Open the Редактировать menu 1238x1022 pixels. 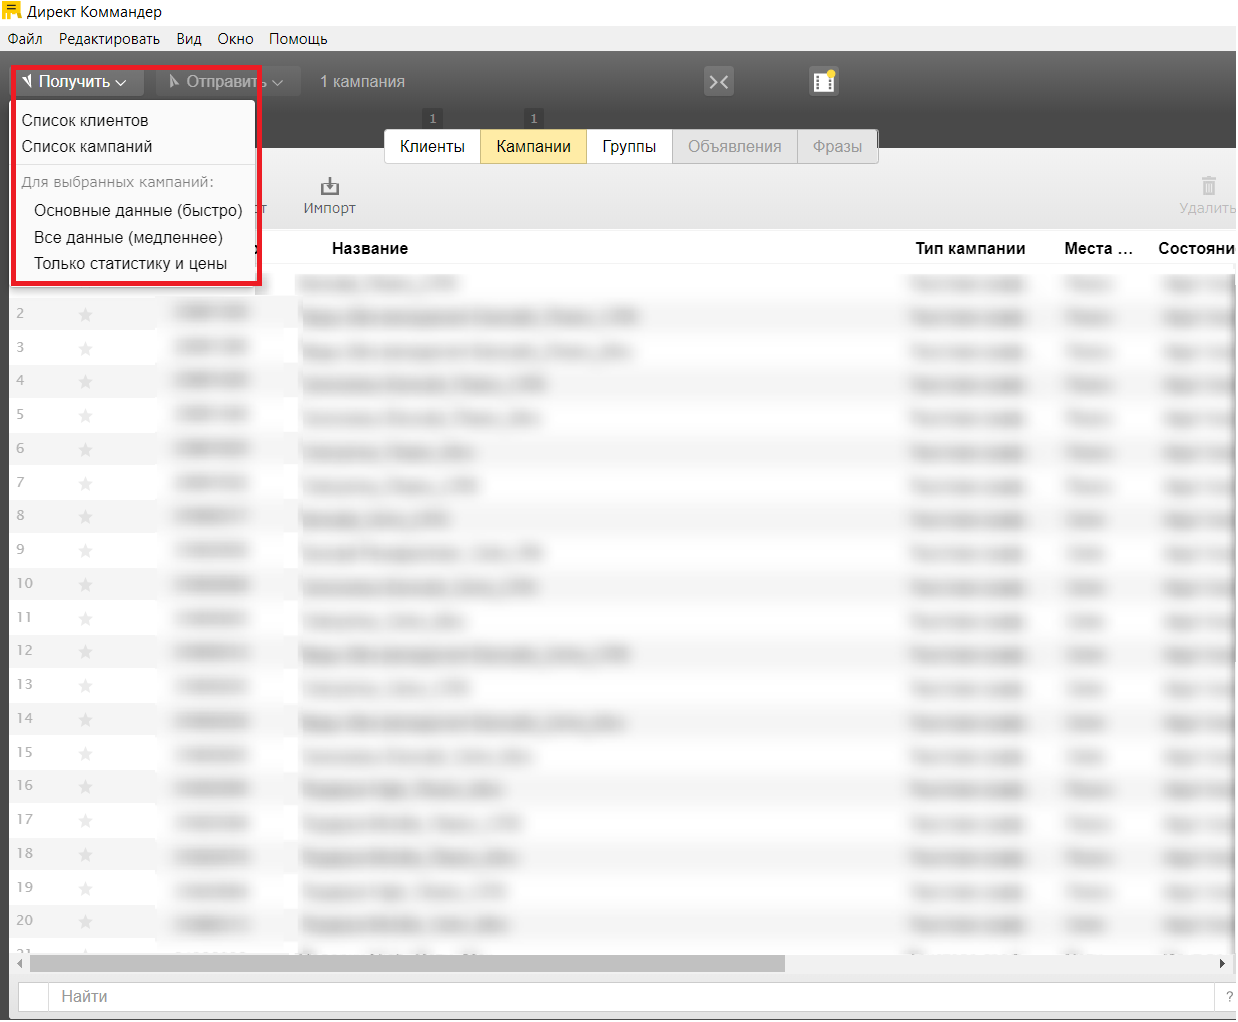pyautogui.click(x=109, y=39)
